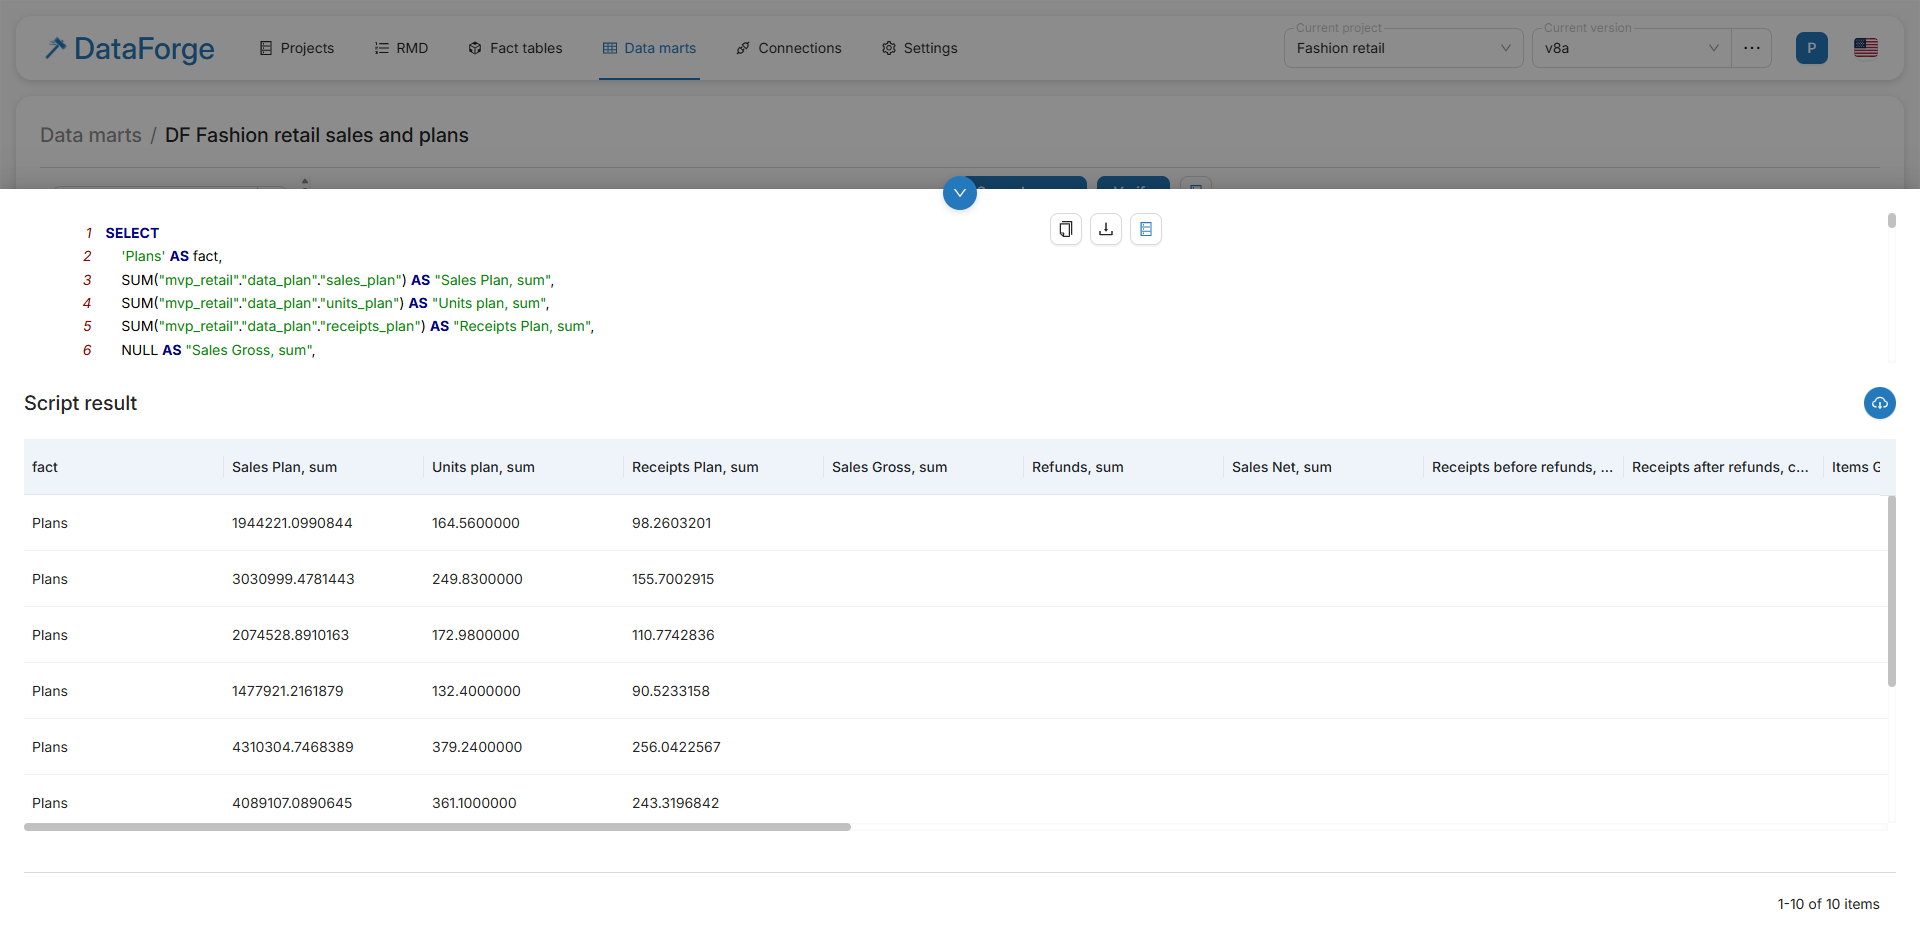Screen dimensions: 1920x945
Task: Expand the Current version v8a dropdown
Action: [1630, 48]
